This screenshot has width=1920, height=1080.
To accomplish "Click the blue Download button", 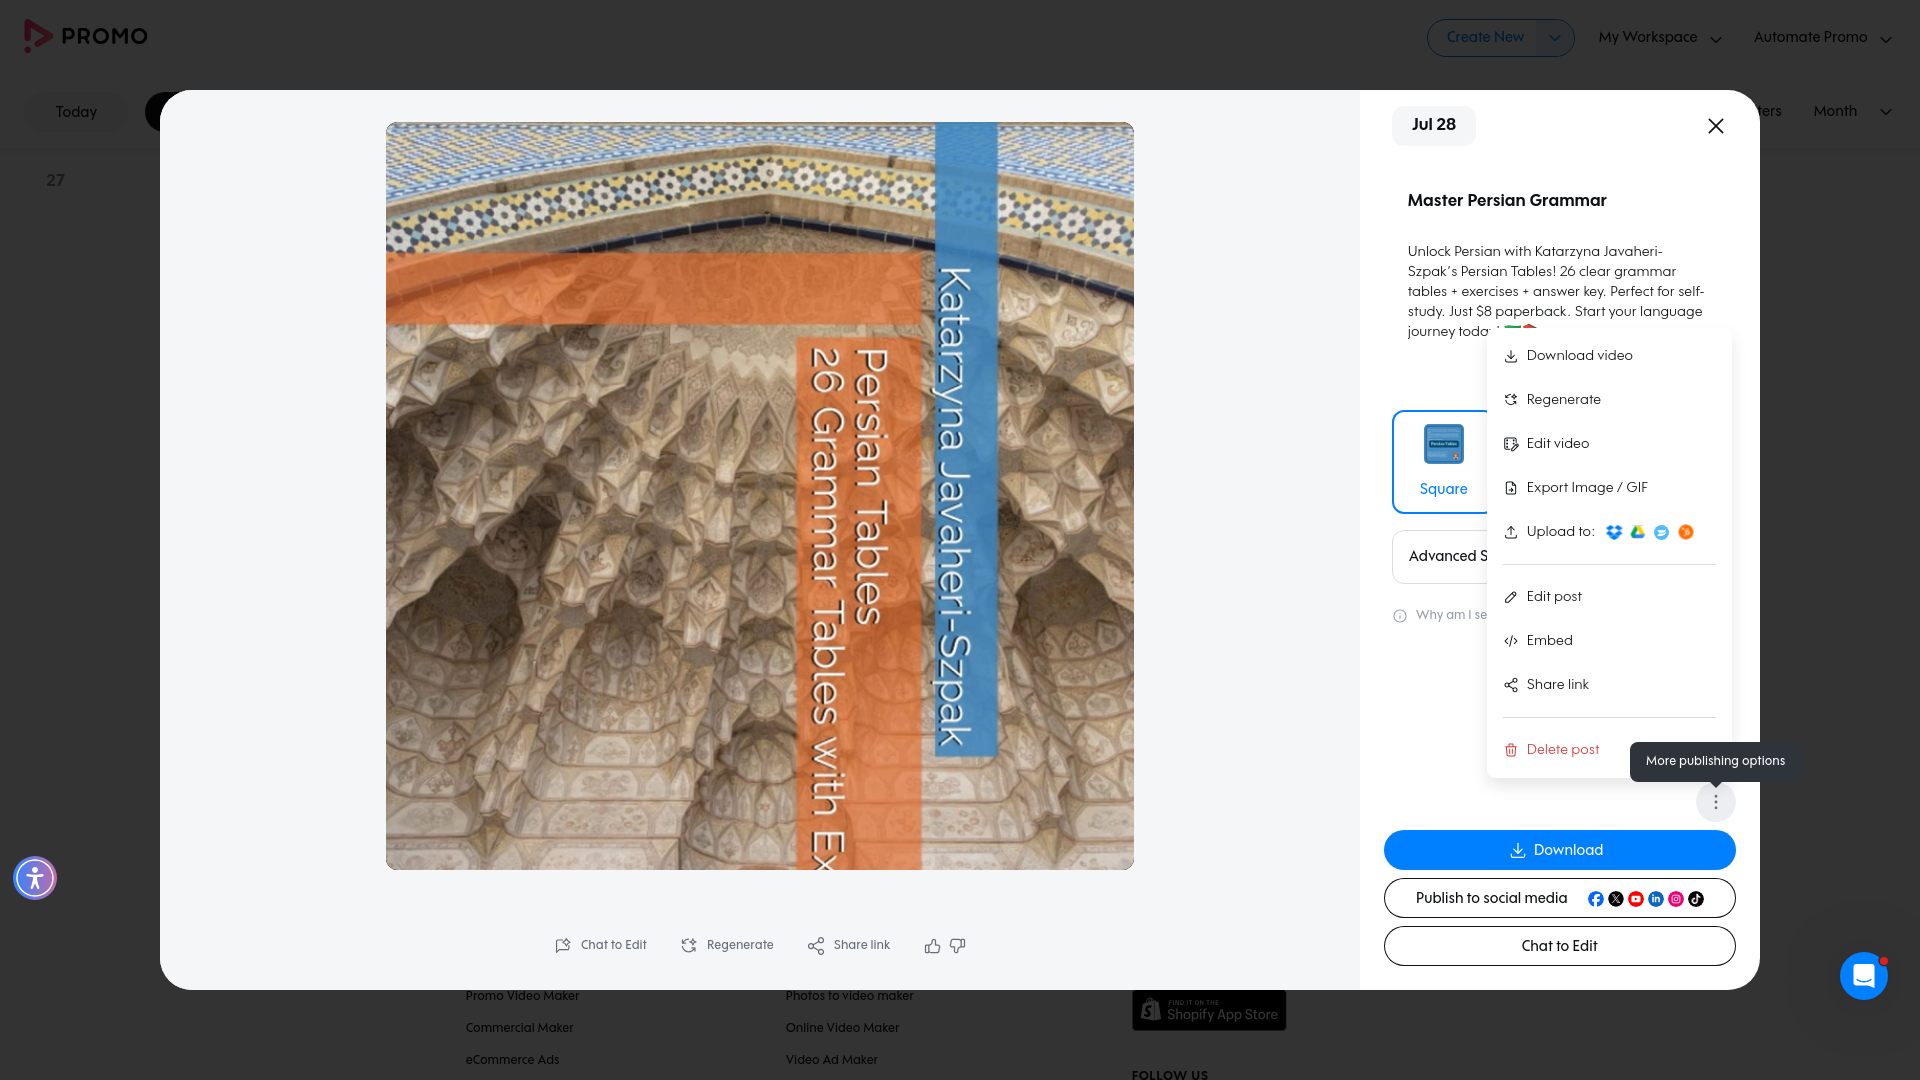I will click(1559, 850).
